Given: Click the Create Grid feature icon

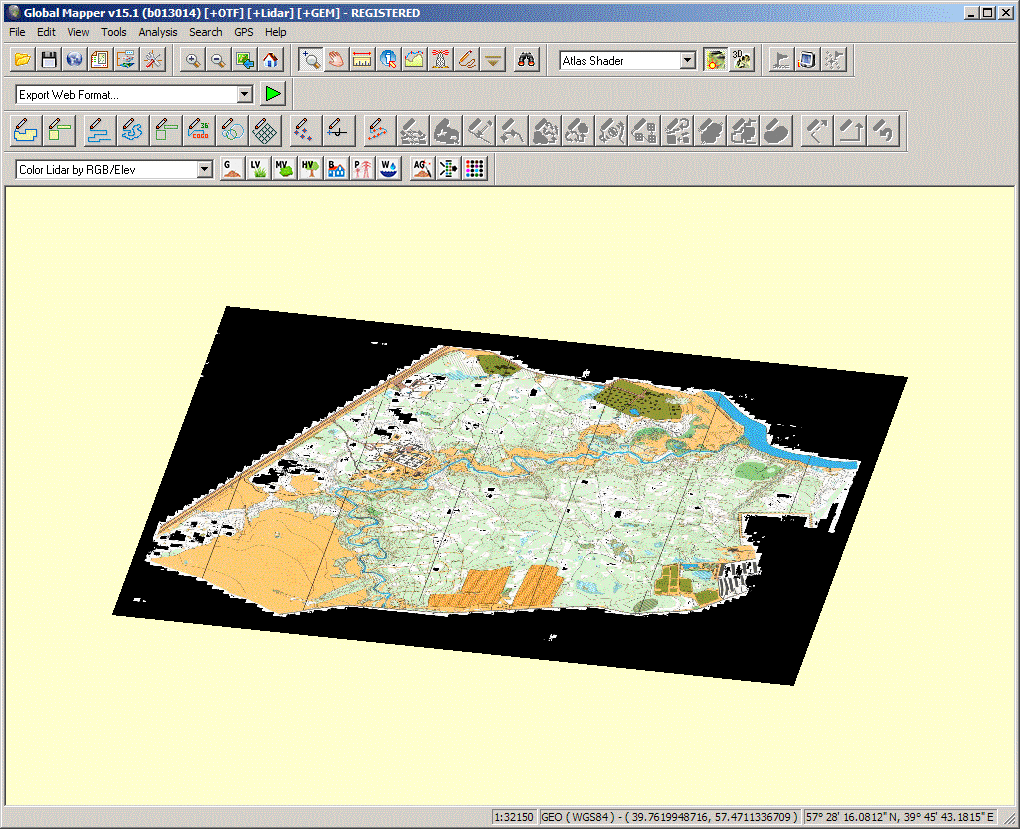Looking at the screenshot, I should click(x=265, y=130).
